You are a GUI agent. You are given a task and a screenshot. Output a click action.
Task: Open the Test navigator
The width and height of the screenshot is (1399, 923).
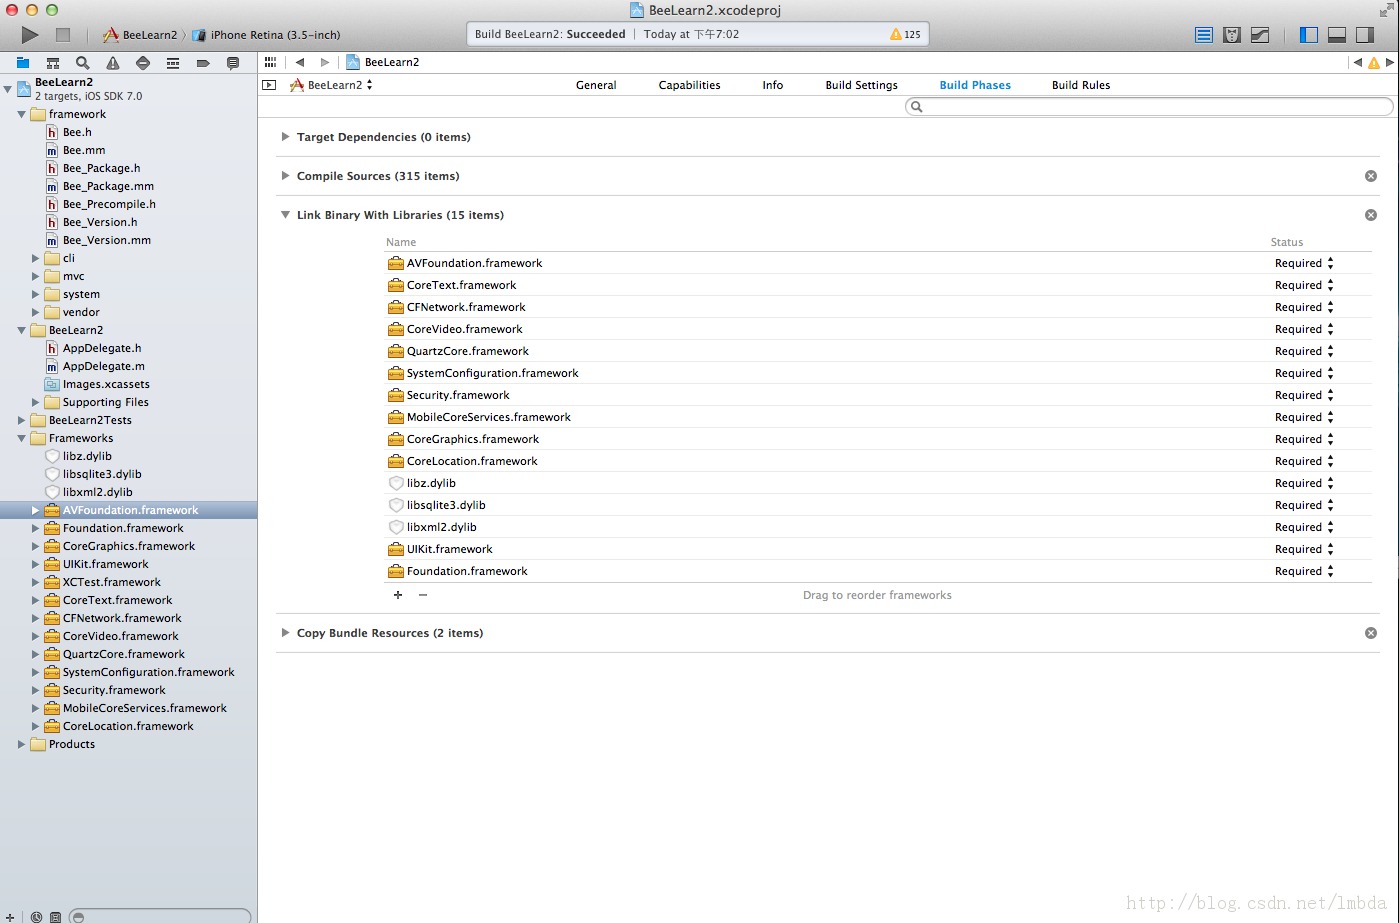pos(143,63)
